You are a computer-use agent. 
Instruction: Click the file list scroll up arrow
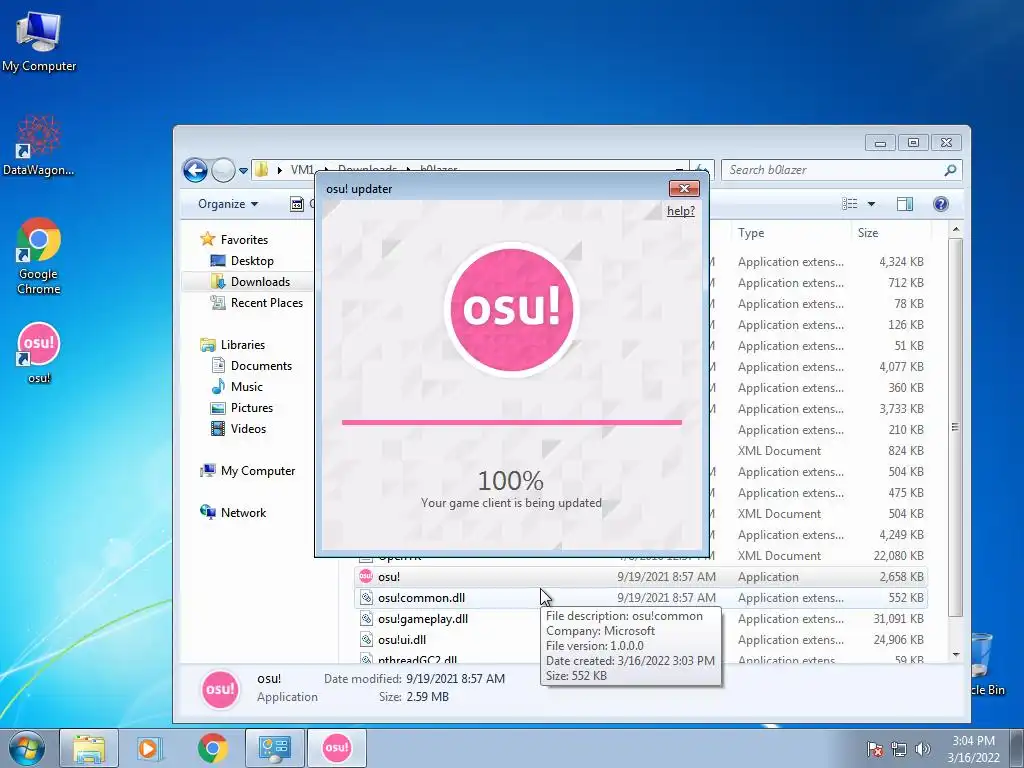(955, 230)
